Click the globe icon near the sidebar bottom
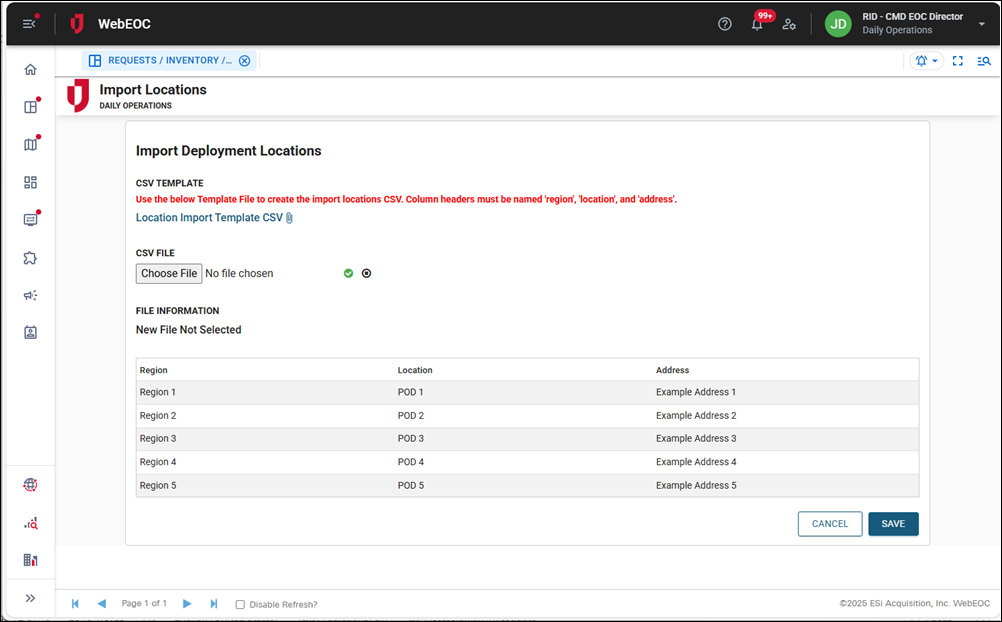Image resolution: width=1002 pixels, height=622 pixels. click(x=30, y=484)
